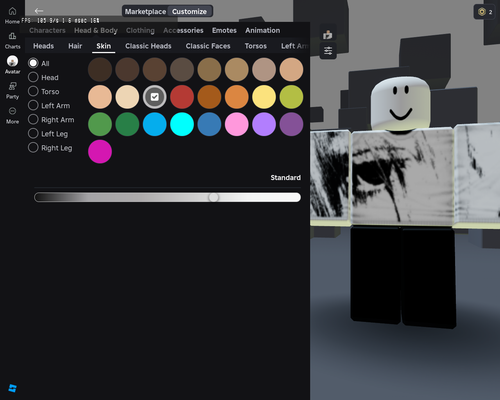
Task: Select the Left Leg radio button
Action: 33,133
